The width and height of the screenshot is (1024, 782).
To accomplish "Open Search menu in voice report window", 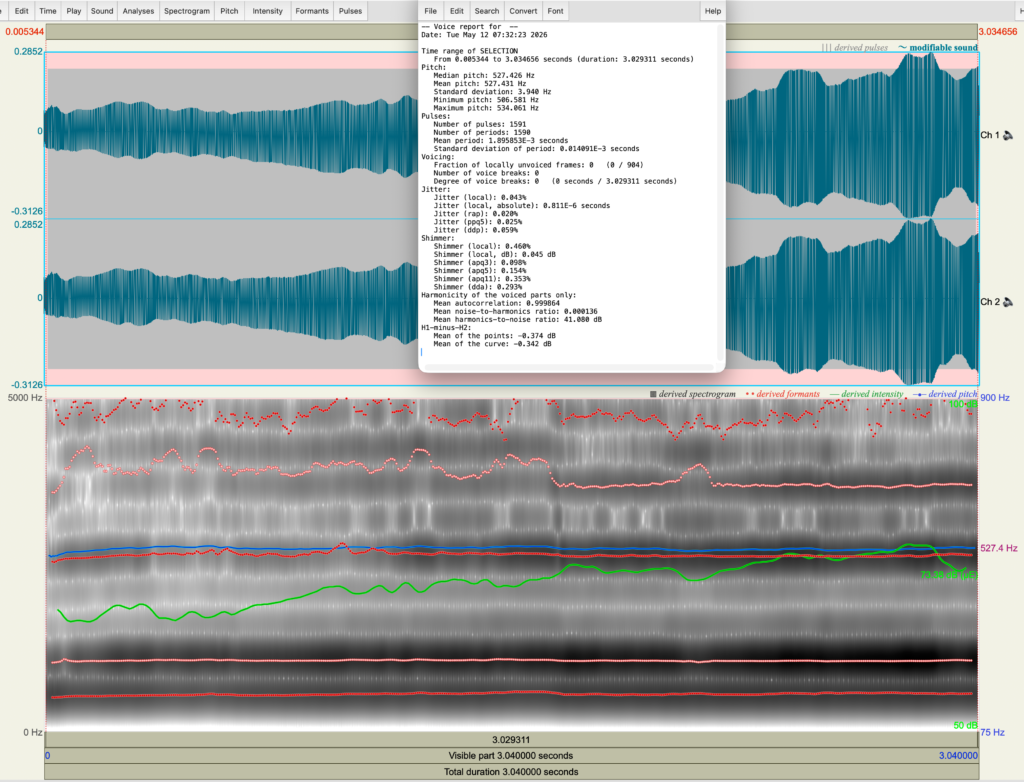I will 487,10.
